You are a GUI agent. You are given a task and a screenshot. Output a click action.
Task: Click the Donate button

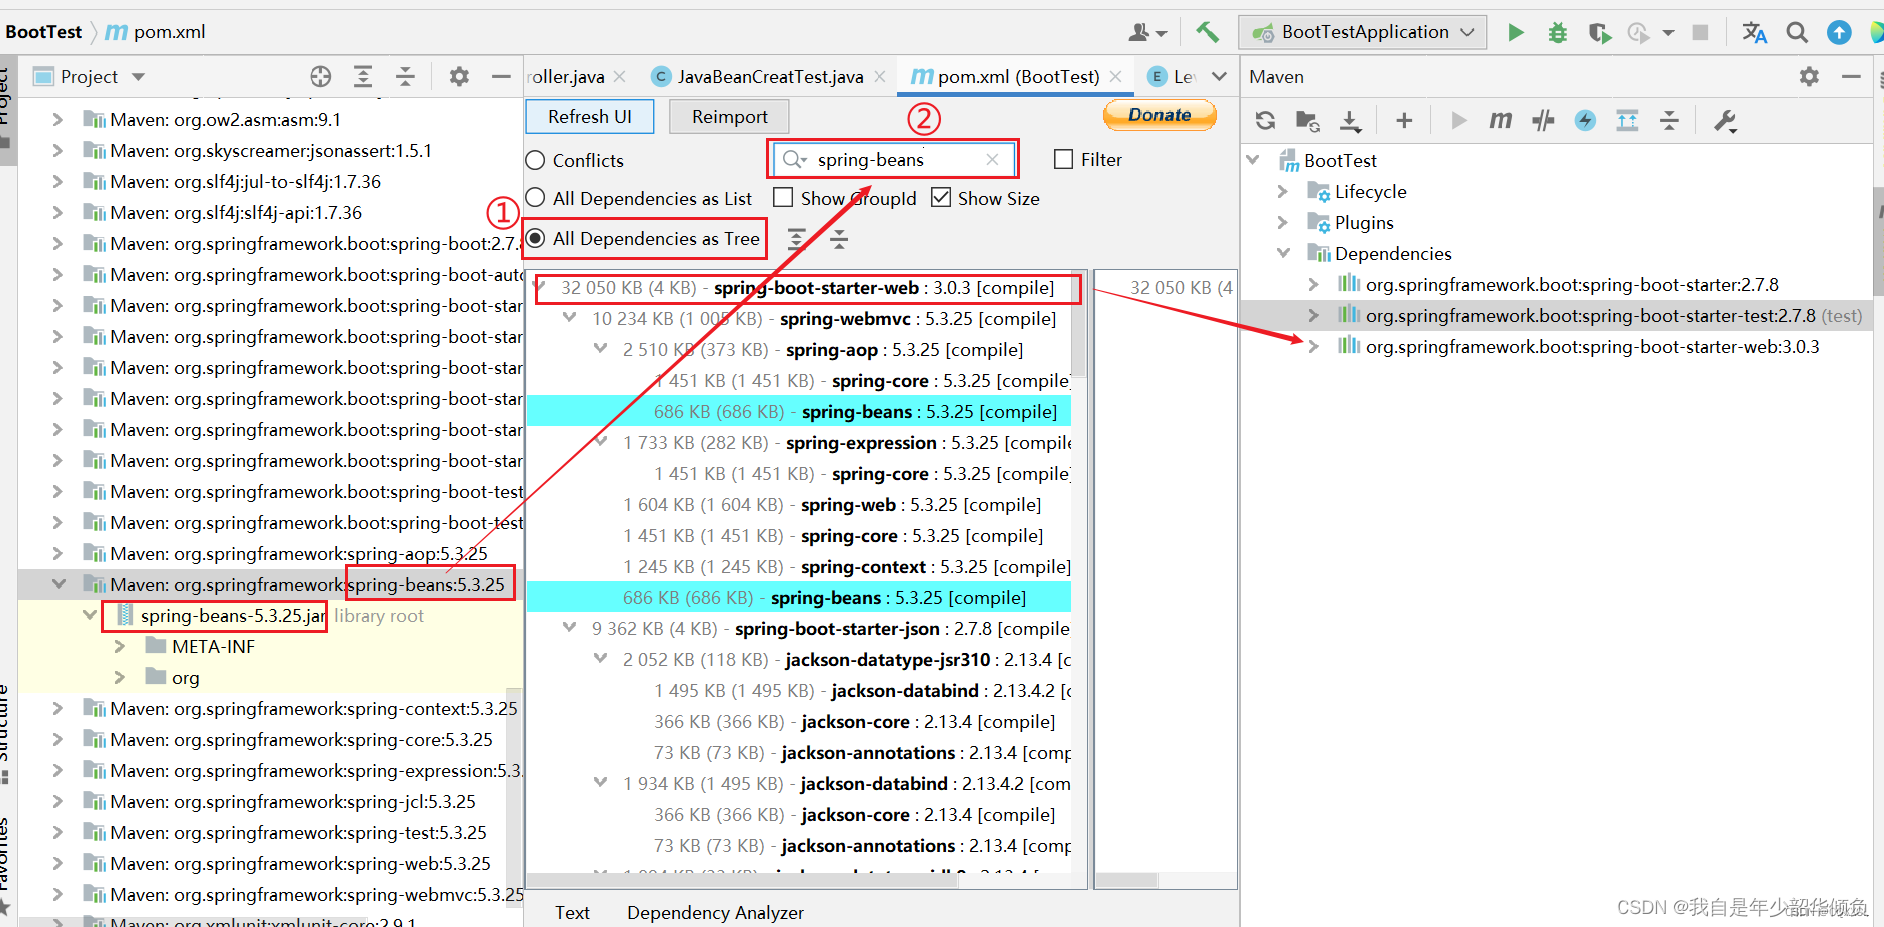click(1160, 115)
